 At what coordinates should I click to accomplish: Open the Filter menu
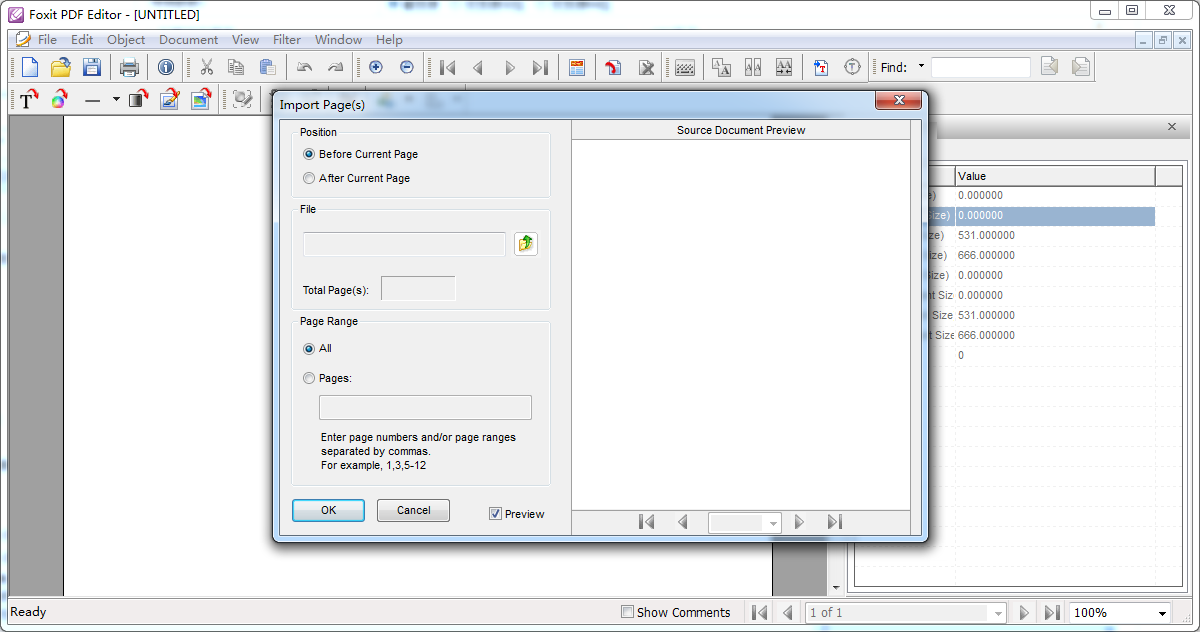[x=287, y=40]
